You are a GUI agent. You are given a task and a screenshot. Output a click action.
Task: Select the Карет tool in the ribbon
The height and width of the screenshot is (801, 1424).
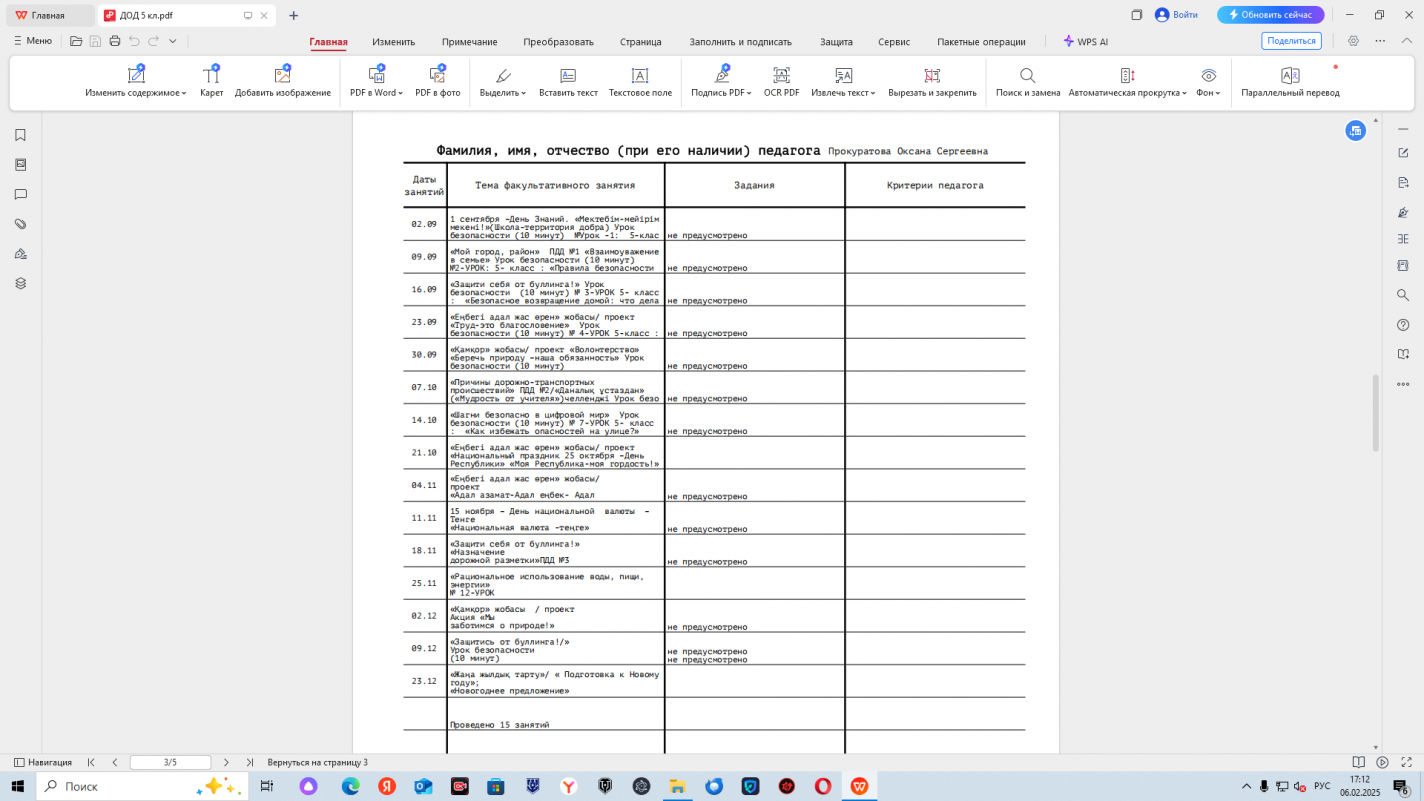click(211, 76)
